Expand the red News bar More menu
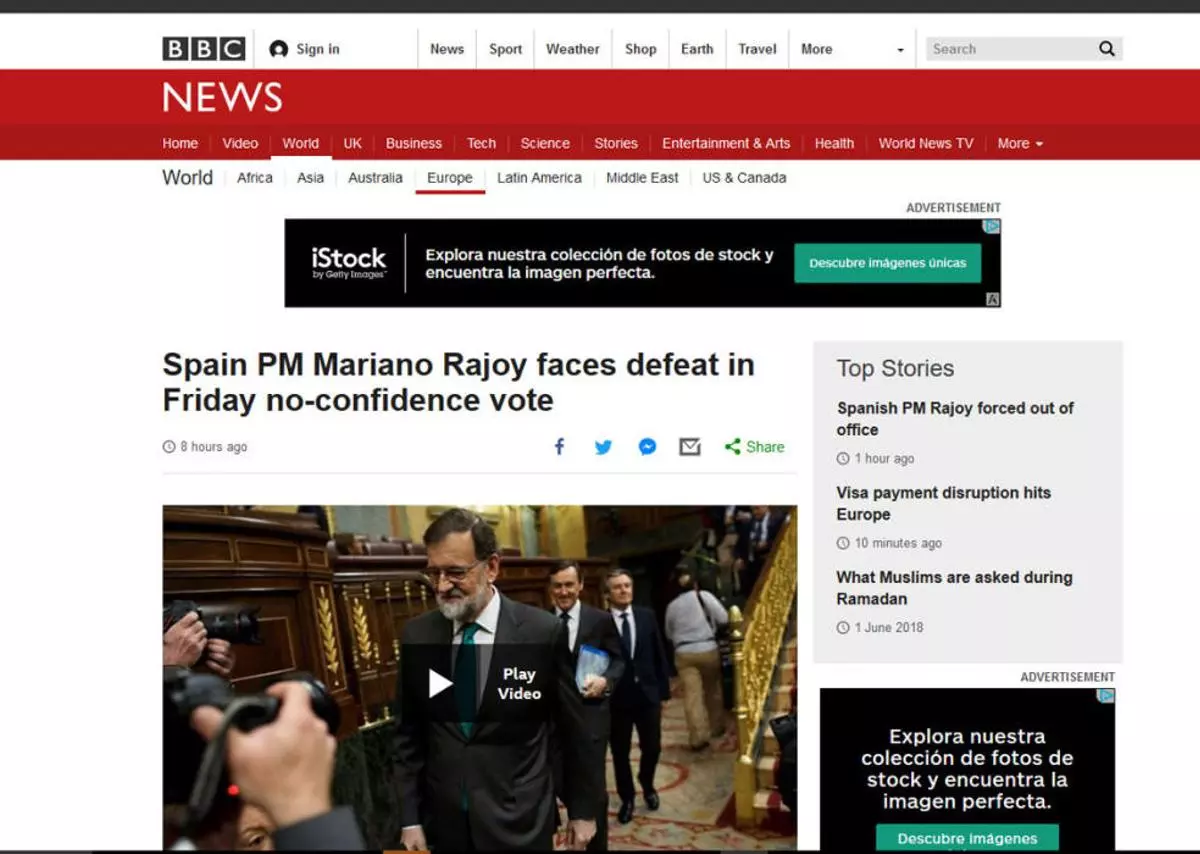 (1020, 143)
